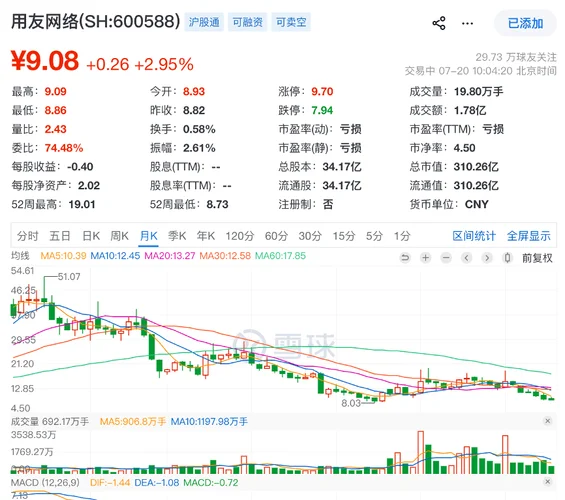The height and width of the screenshot is (500, 565).
Task: Click the 货币单位 CNY value
Action: point(476,204)
